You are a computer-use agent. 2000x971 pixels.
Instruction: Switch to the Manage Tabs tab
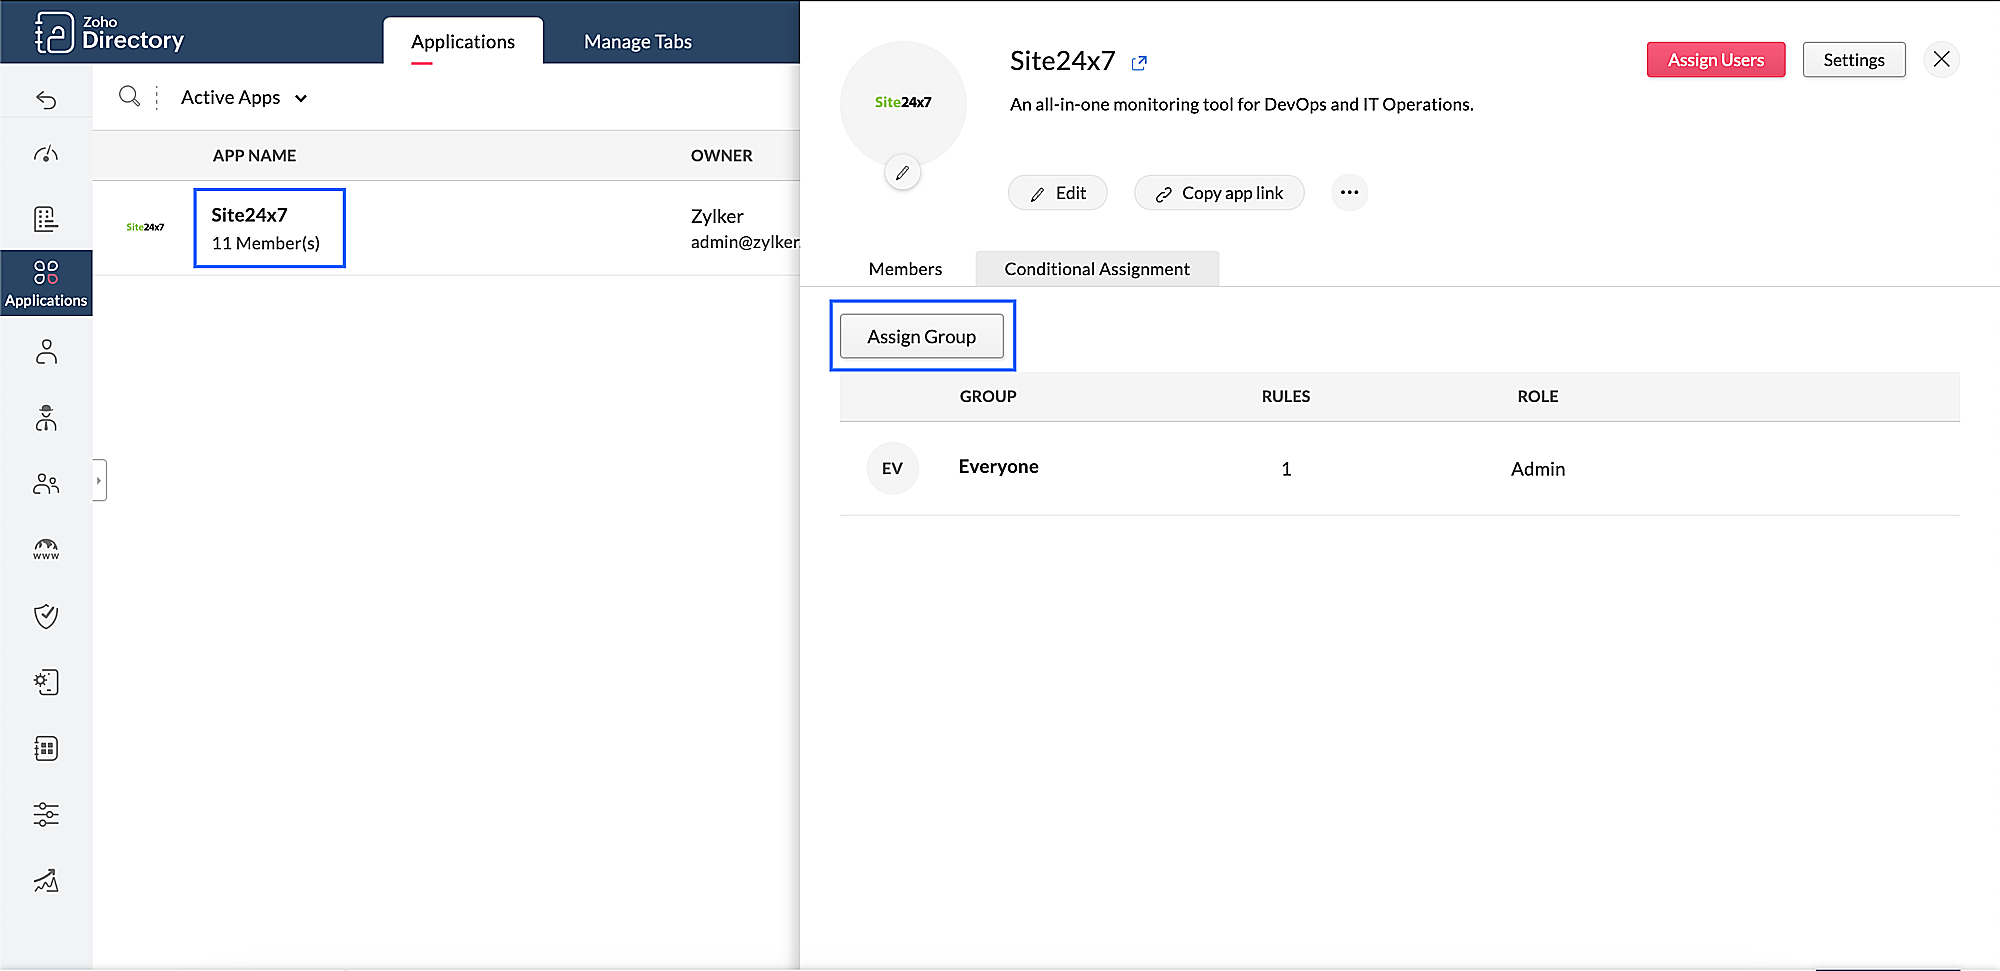pos(637,42)
